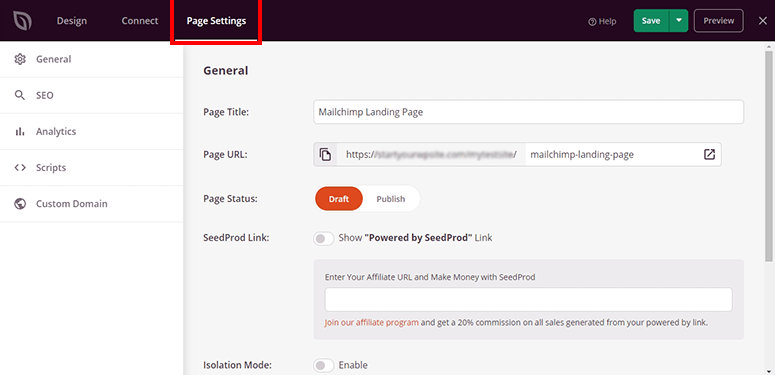775x375 pixels.
Task: Click the Preview button
Action: (719, 21)
